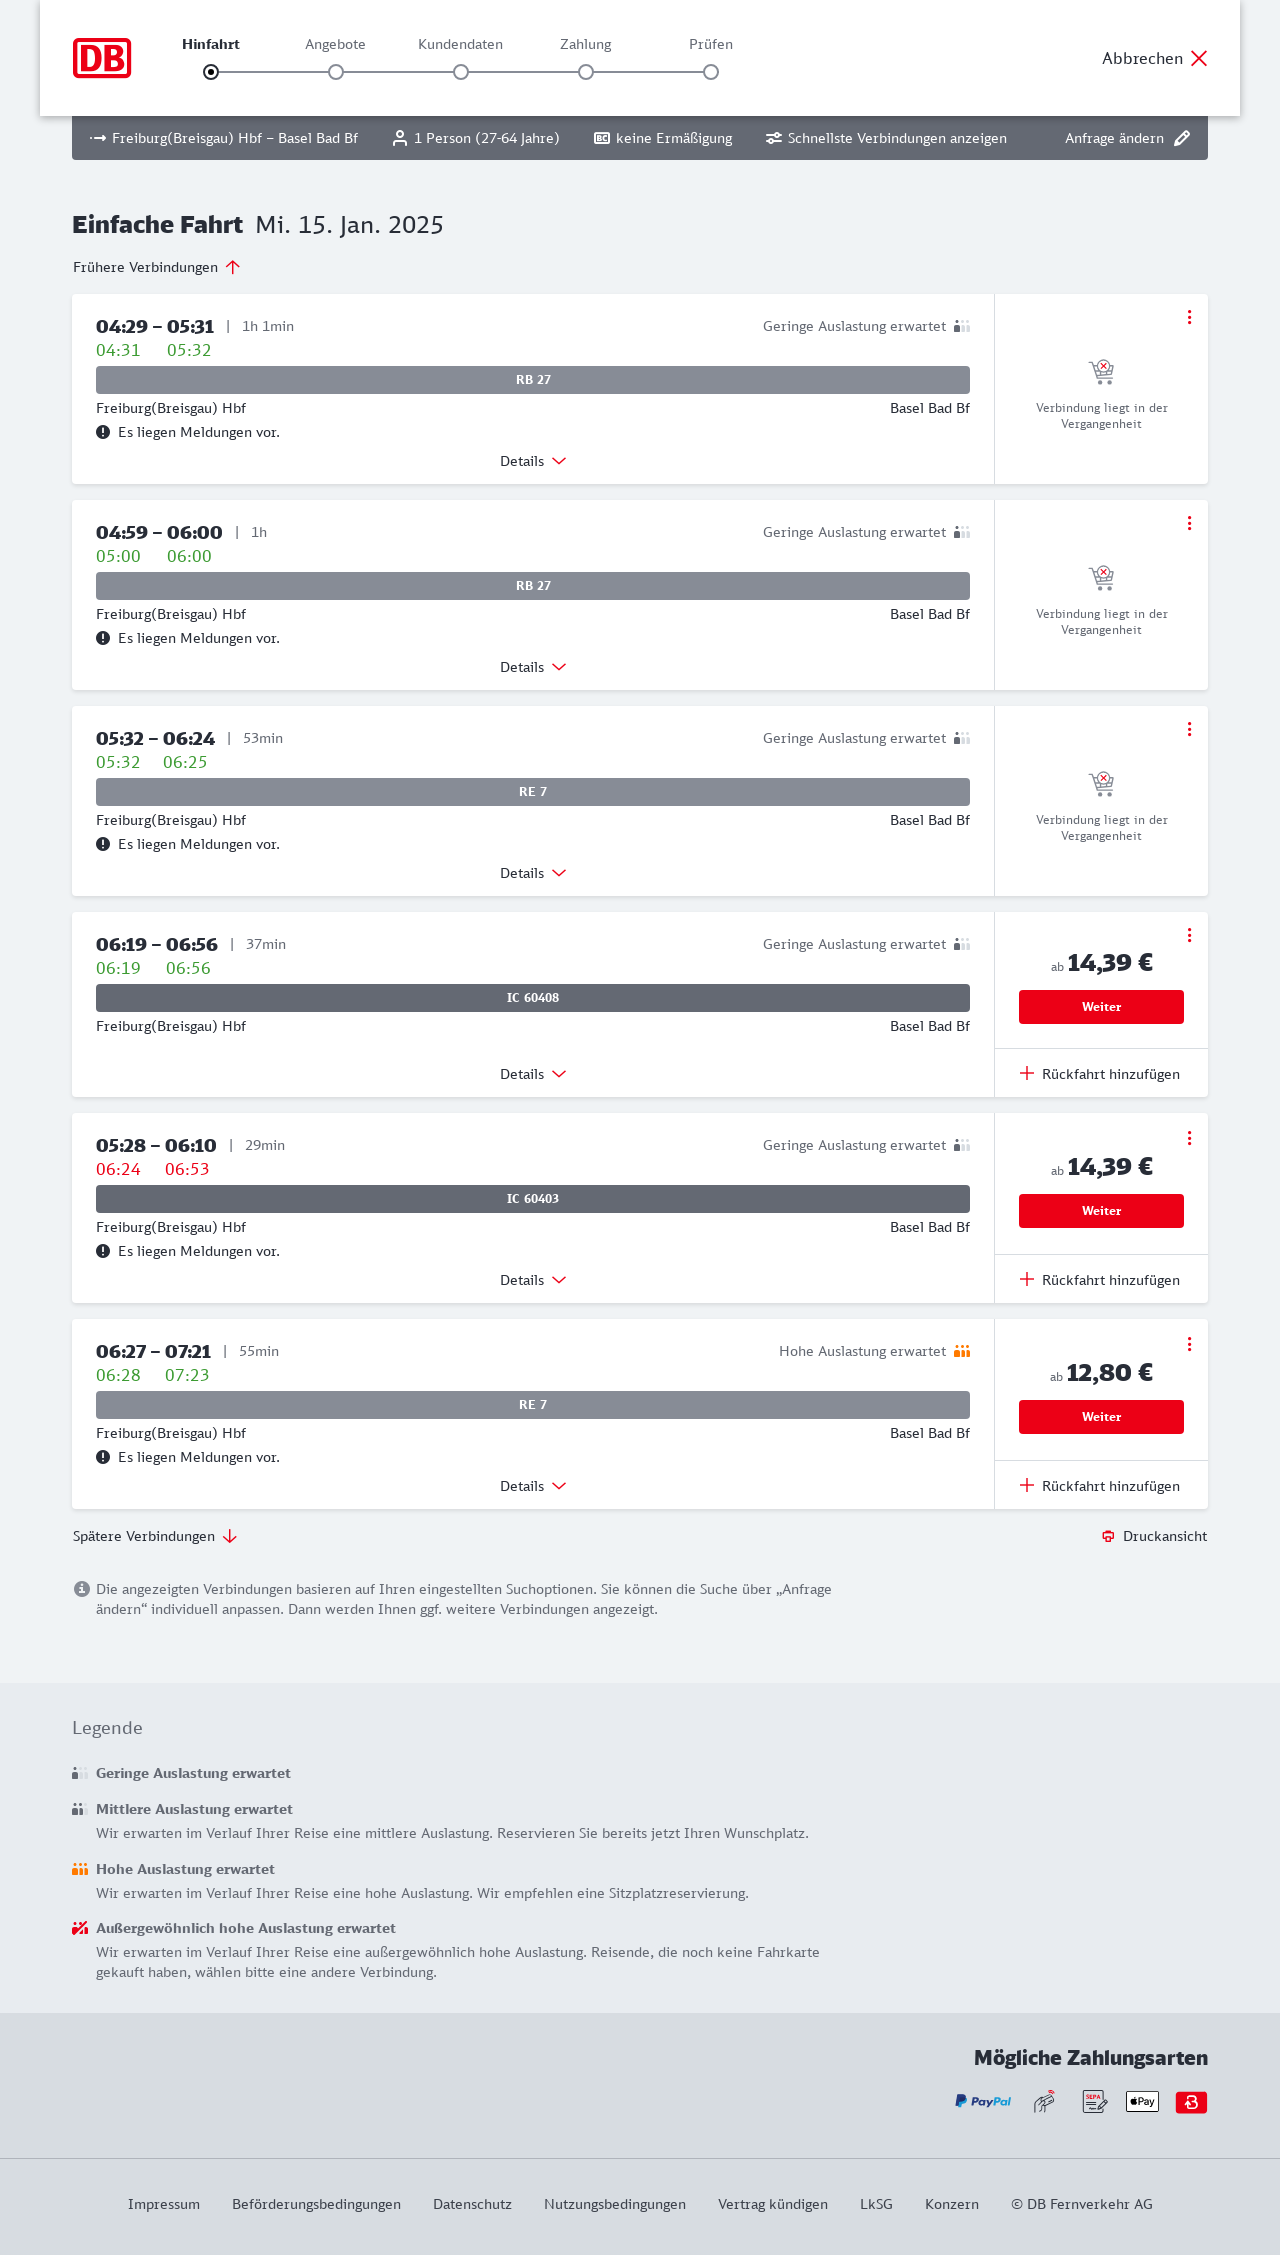Select the Angebote step in the progress bar
The height and width of the screenshot is (2255, 1280).
coord(336,72)
